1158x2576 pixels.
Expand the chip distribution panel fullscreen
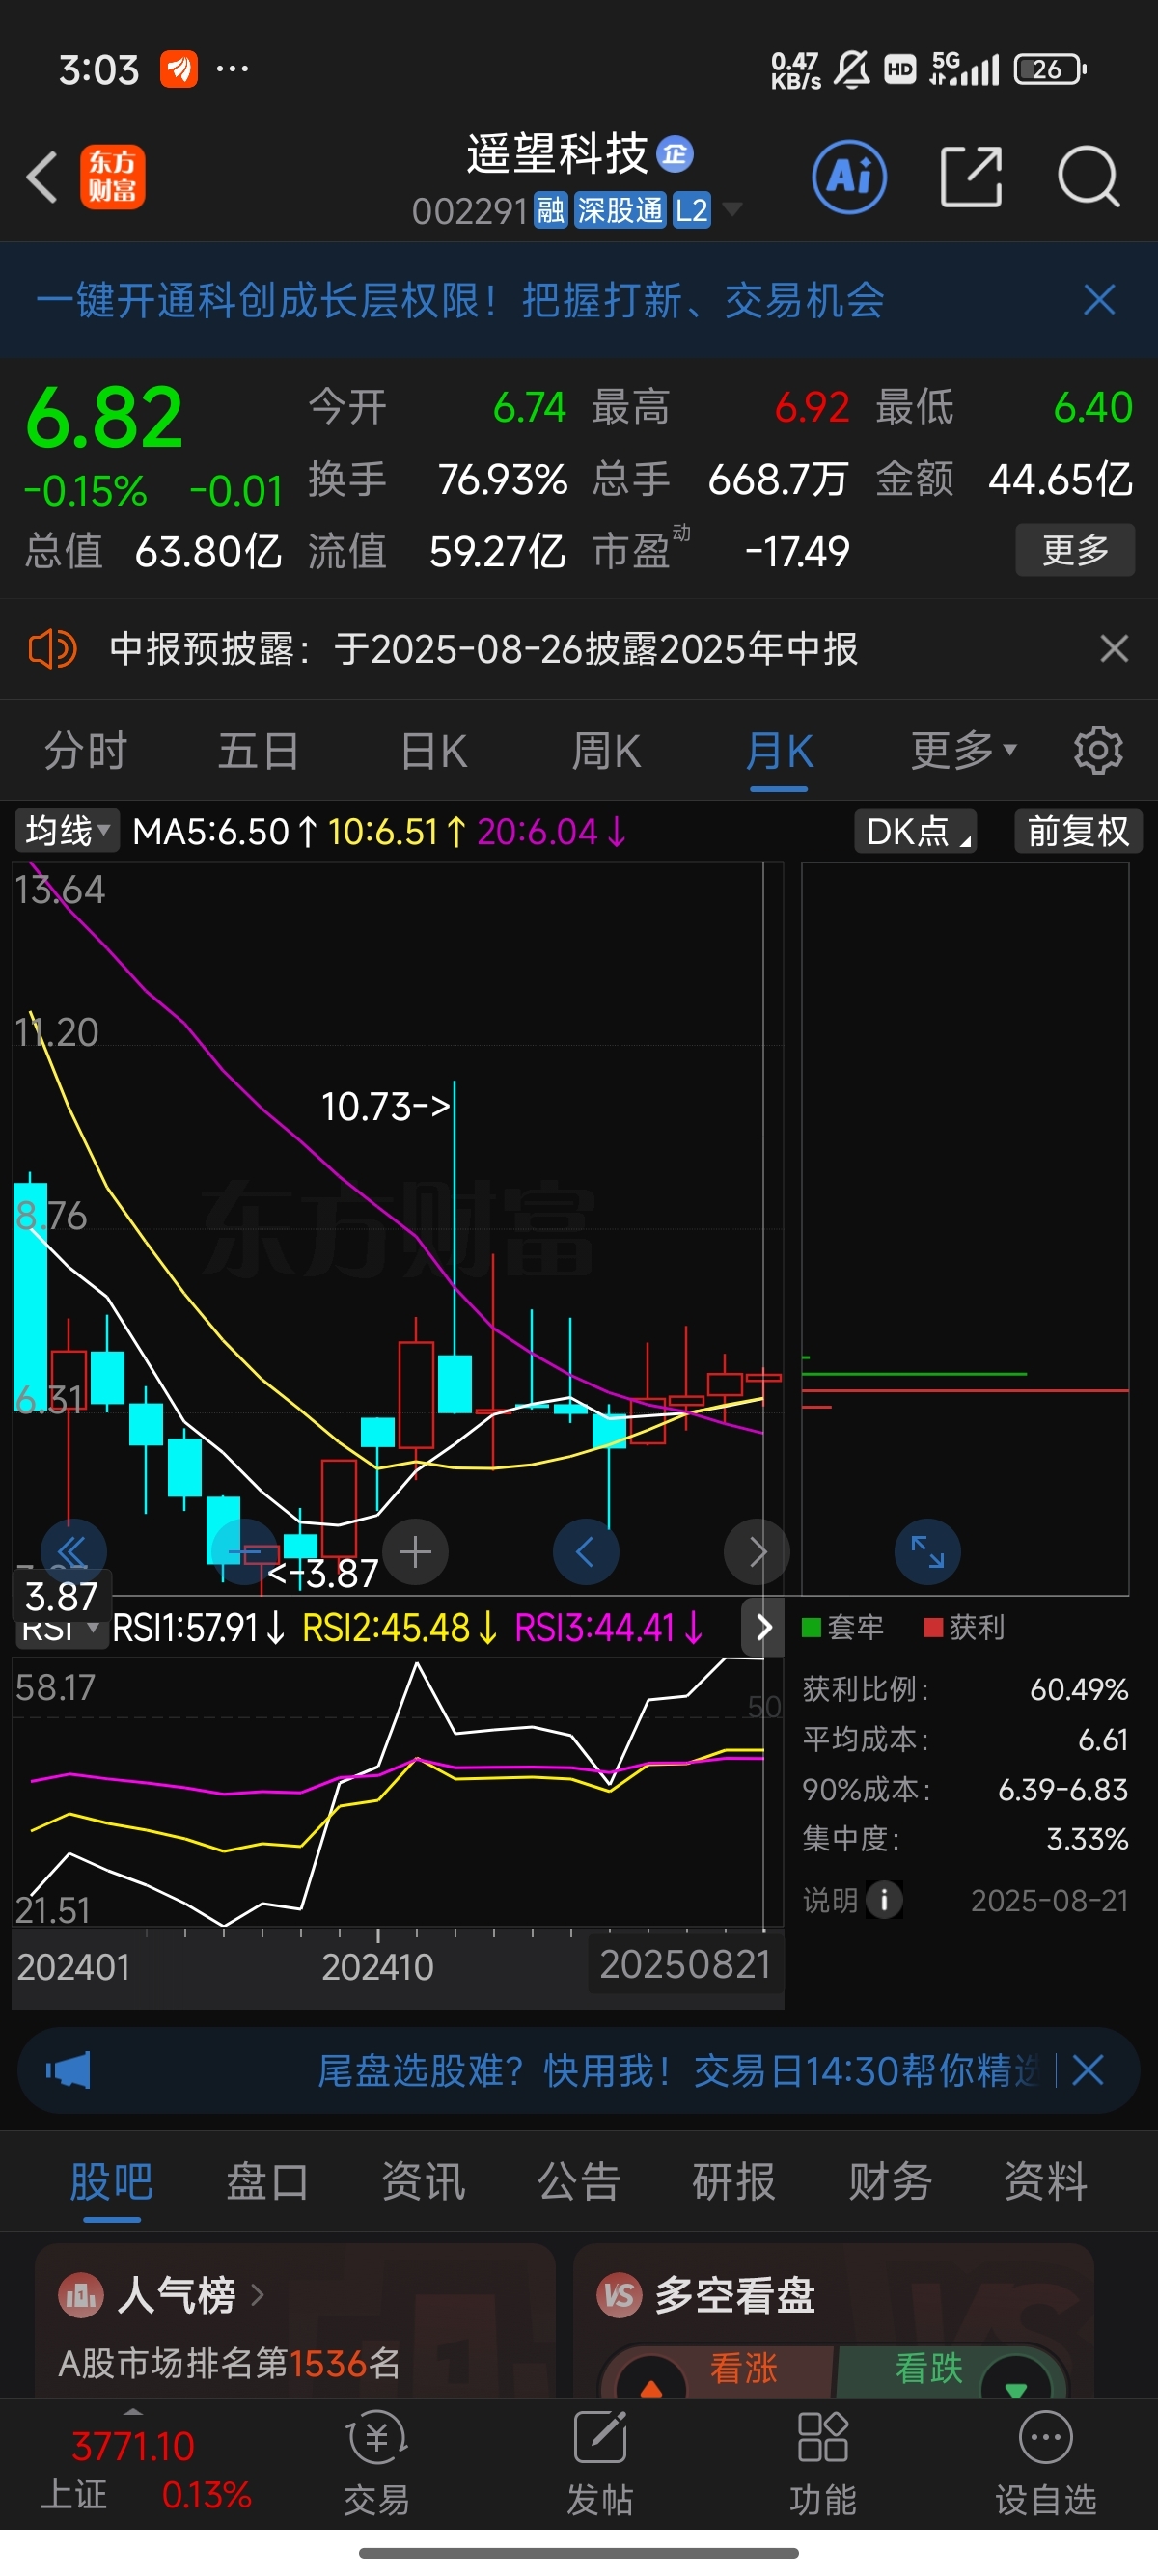click(927, 1552)
